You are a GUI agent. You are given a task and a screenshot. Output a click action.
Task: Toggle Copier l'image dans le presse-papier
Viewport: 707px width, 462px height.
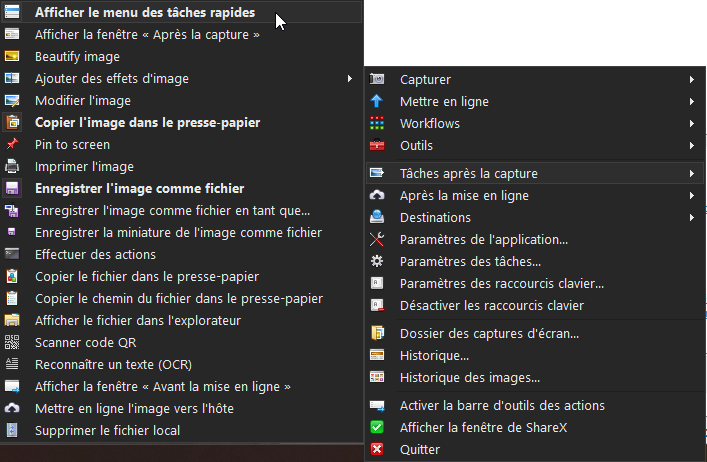tap(147, 123)
